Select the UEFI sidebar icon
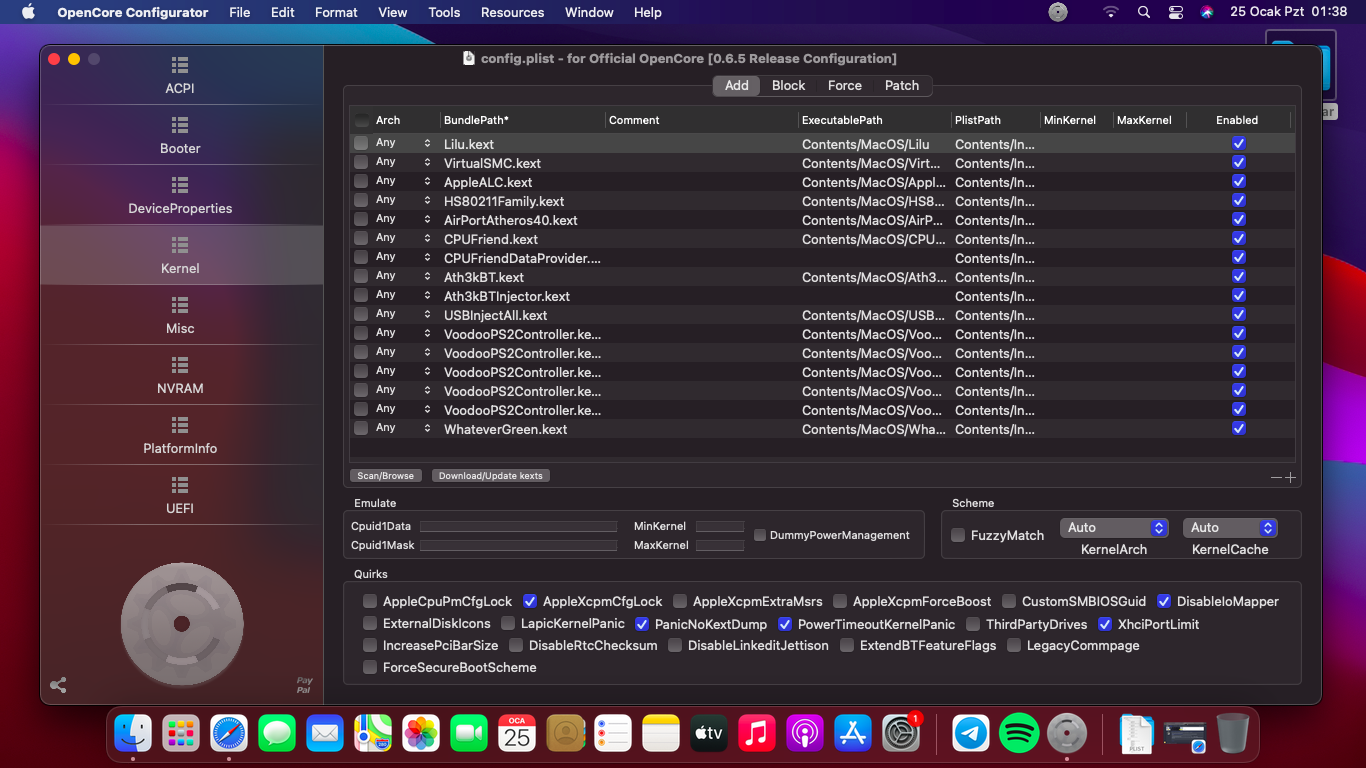Image resolution: width=1366 pixels, height=768 pixels. (180, 495)
